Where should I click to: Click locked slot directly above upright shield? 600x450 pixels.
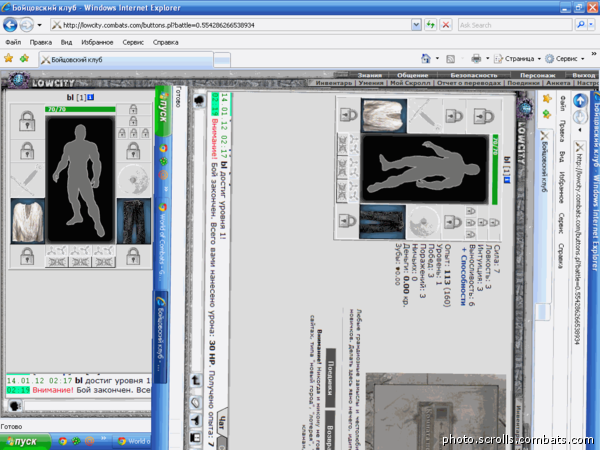tap(134, 151)
